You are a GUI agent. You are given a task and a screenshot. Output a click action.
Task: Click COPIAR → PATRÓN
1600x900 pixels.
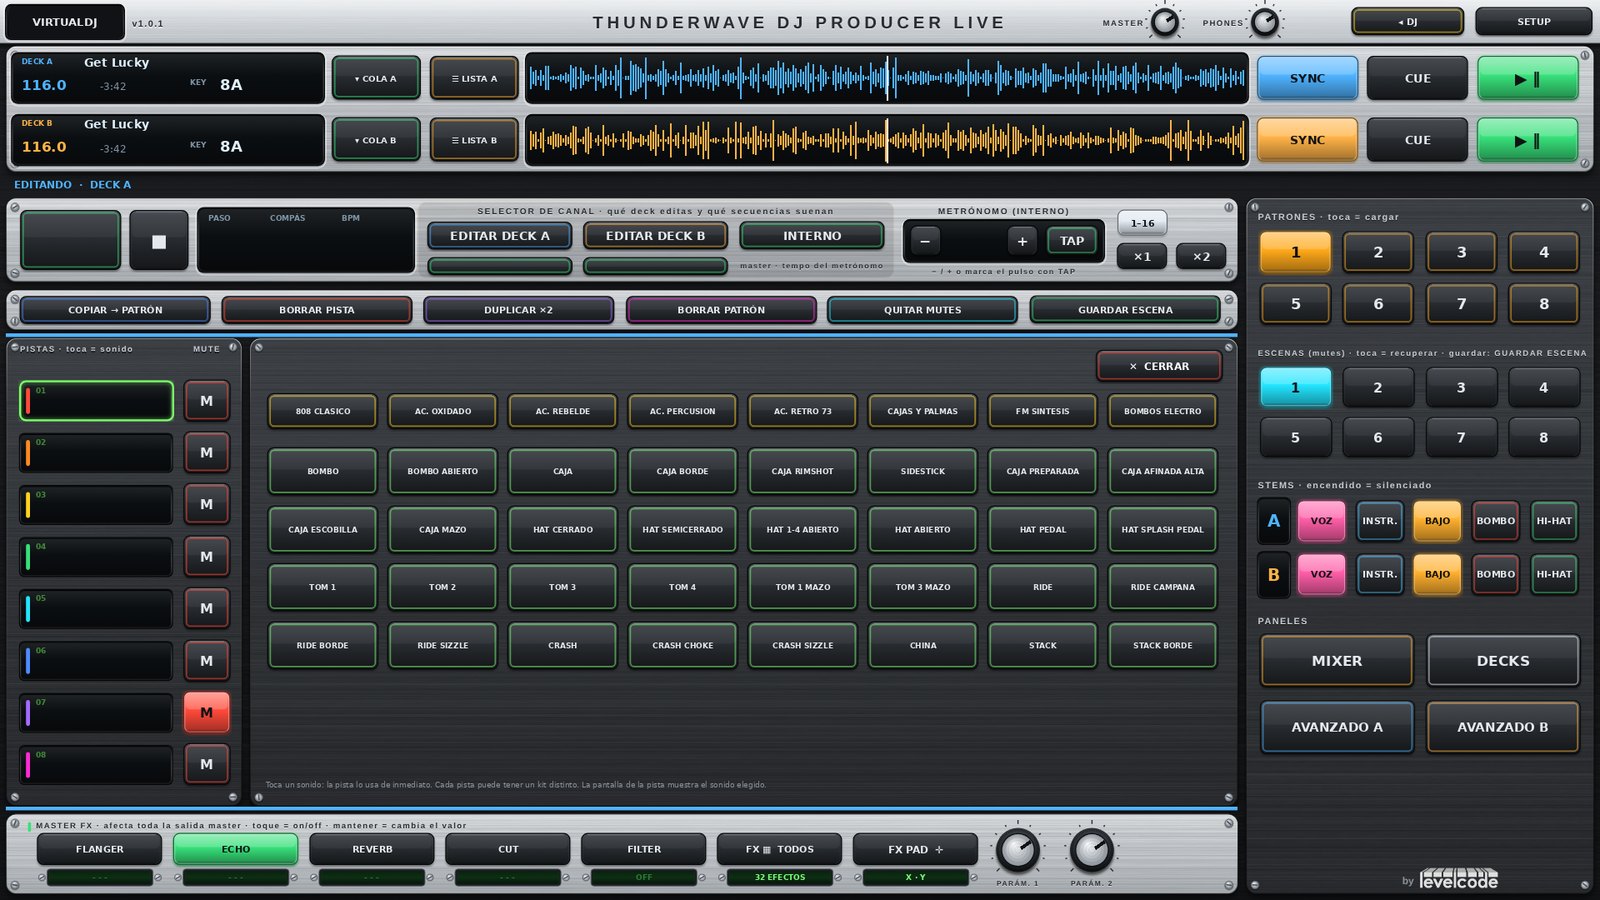115,310
